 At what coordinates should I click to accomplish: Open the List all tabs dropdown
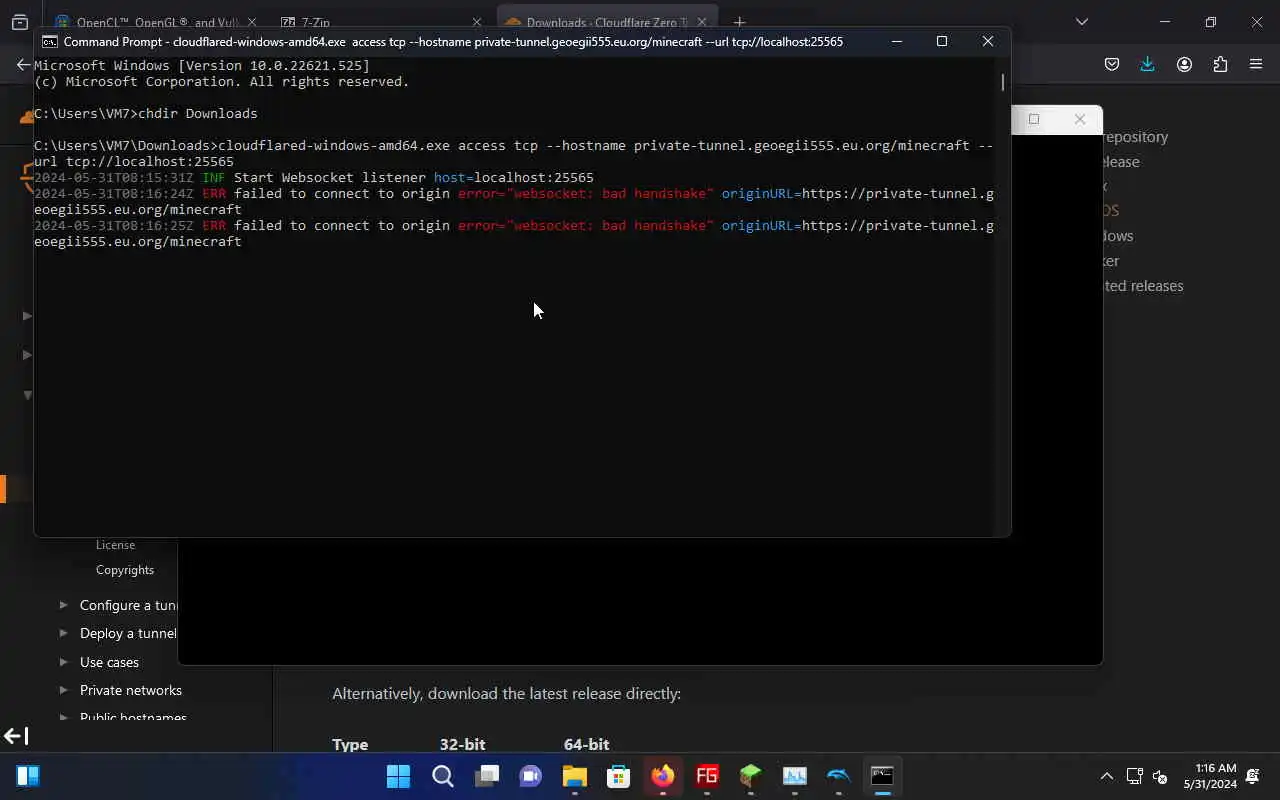point(1082,22)
